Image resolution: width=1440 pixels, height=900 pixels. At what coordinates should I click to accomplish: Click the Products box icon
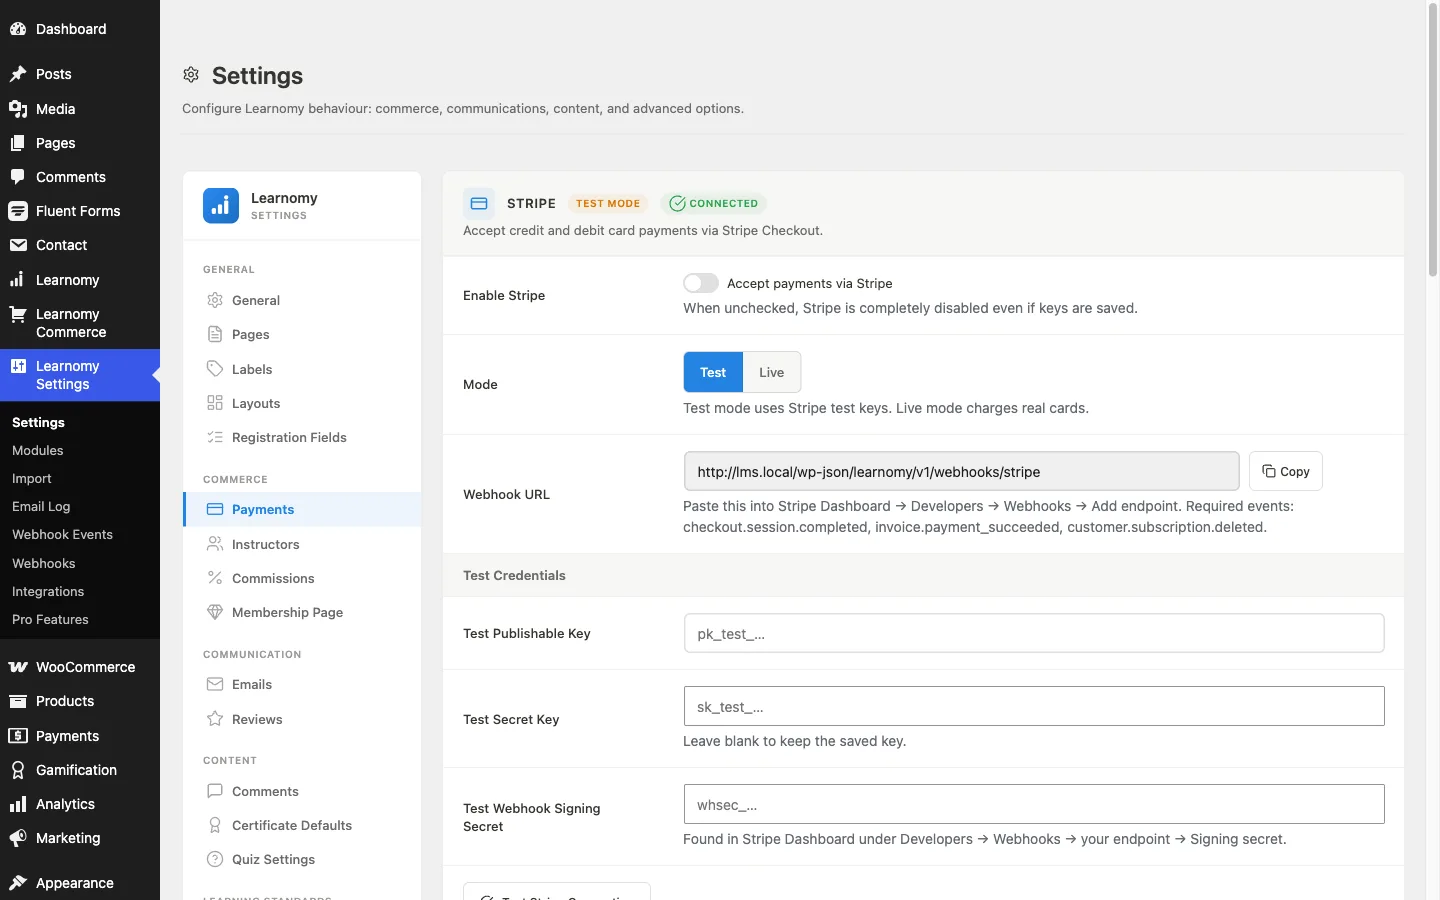click(18, 701)
